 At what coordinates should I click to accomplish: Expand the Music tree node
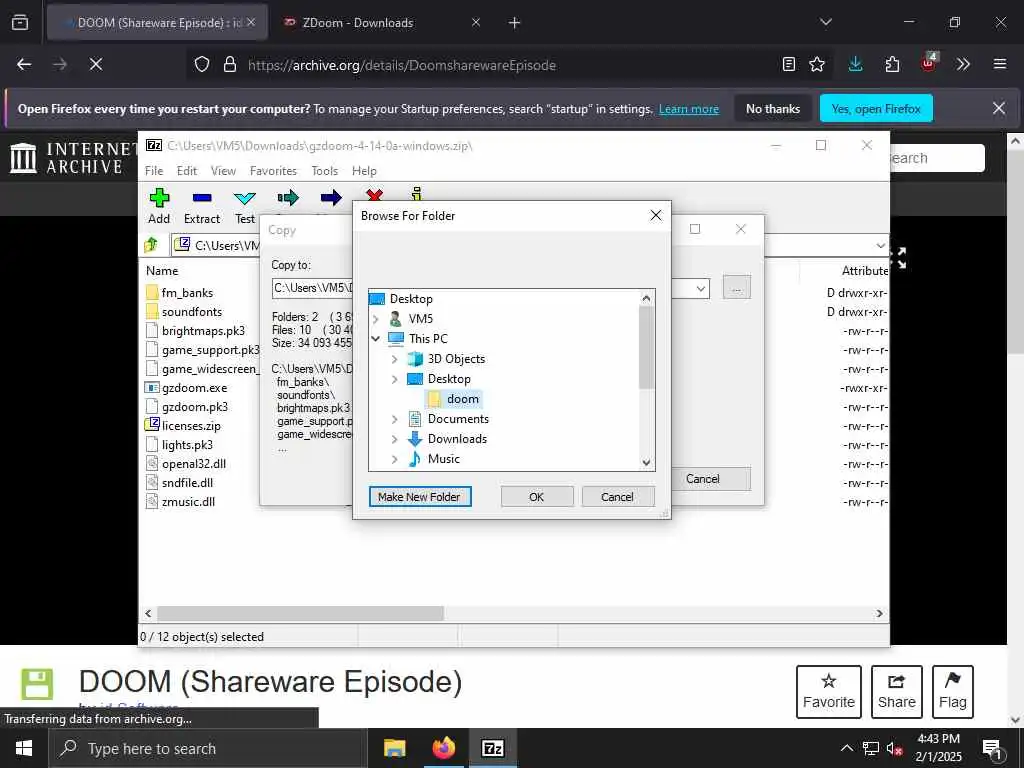394,459
